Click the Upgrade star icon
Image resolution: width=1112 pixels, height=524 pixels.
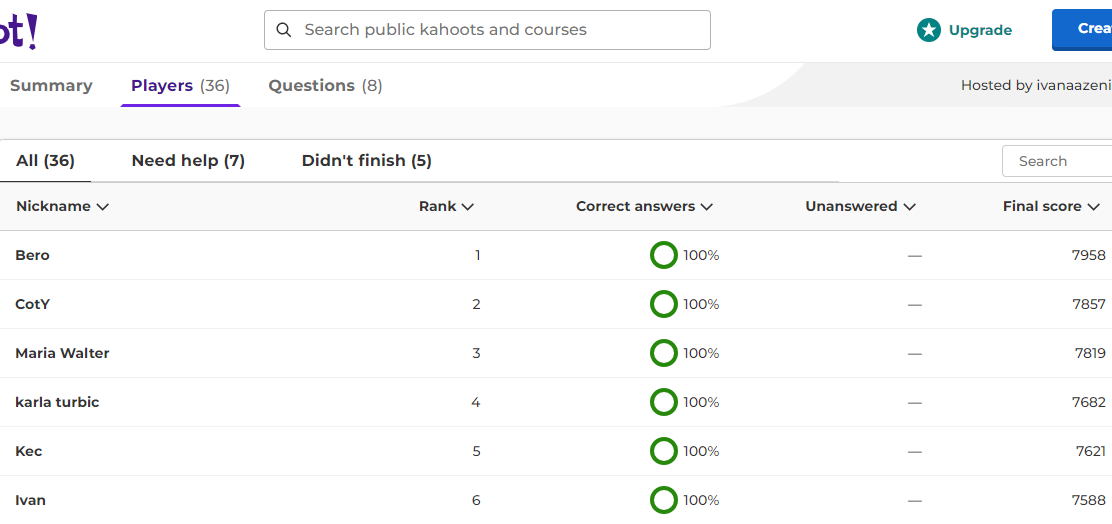928,30
